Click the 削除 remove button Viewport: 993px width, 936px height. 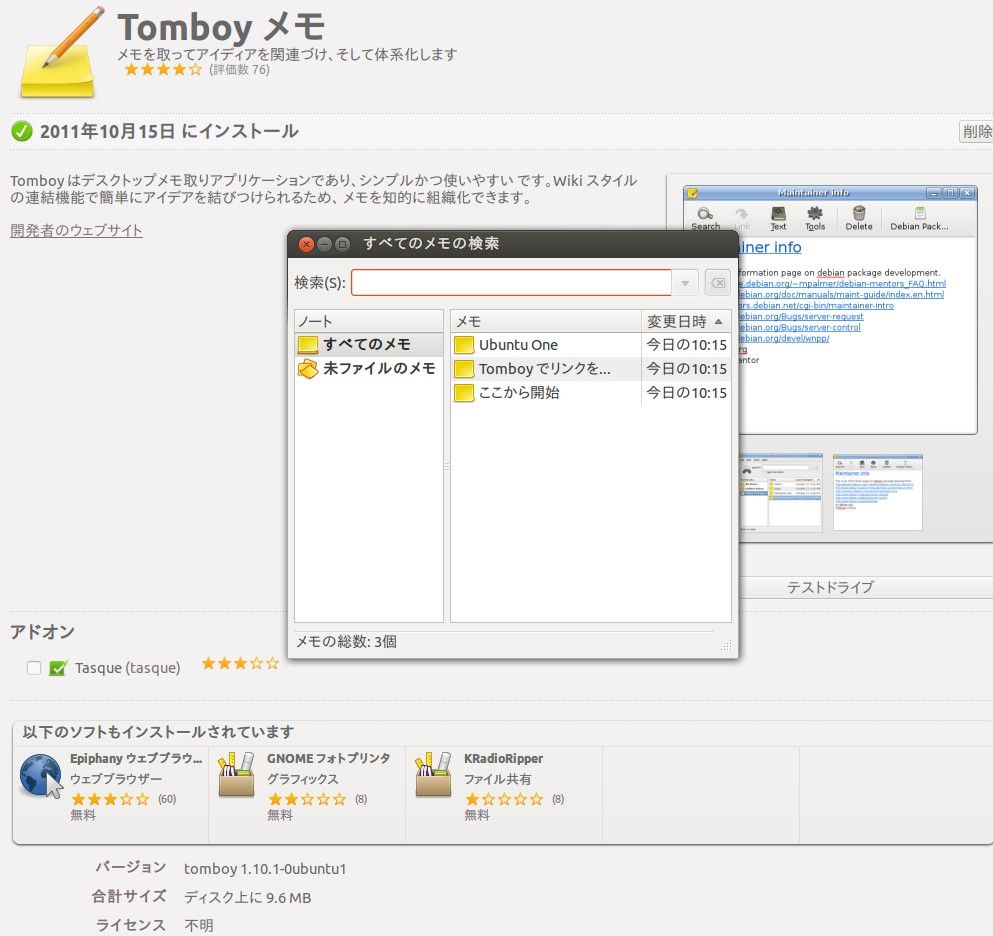[x=976, y=131]
